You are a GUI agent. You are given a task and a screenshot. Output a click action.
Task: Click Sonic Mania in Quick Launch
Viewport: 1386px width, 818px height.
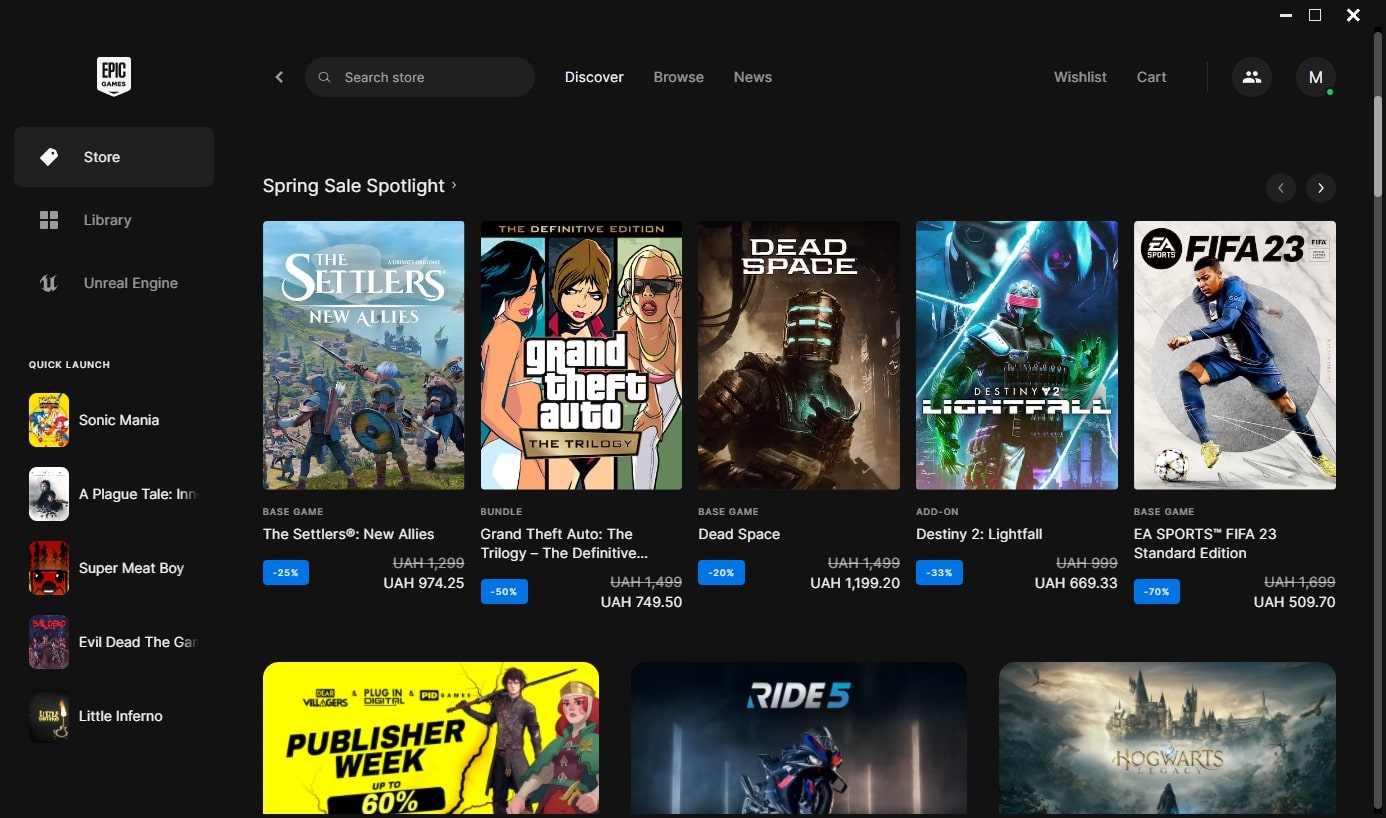click(119, 420)
